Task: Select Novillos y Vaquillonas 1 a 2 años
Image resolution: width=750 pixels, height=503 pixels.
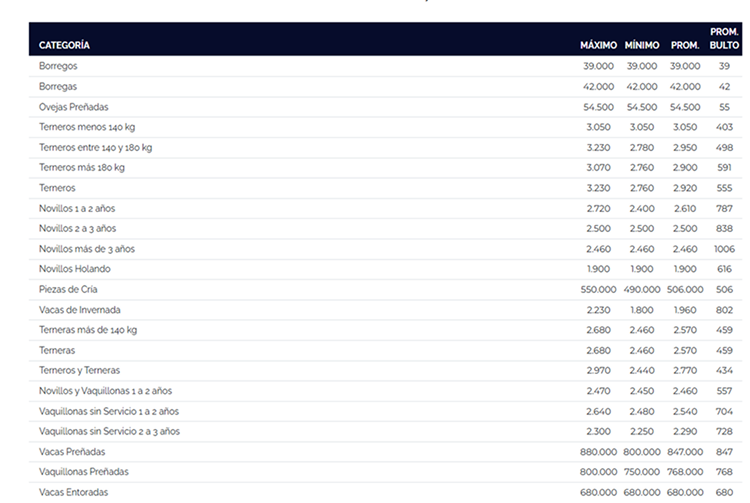Action: [x=105, y=391]
